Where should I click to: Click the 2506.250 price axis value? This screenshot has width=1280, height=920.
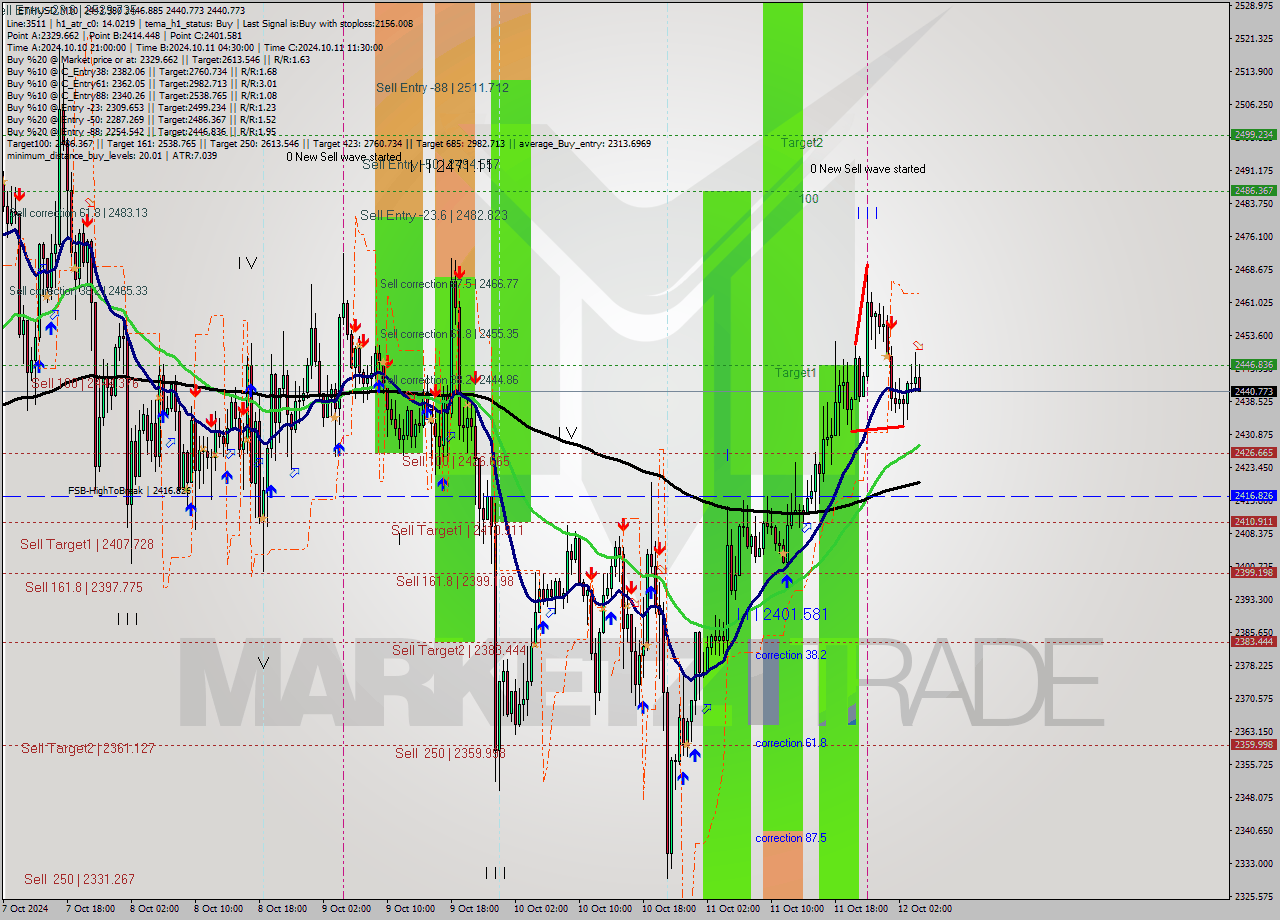click(x=1254, y=104)
